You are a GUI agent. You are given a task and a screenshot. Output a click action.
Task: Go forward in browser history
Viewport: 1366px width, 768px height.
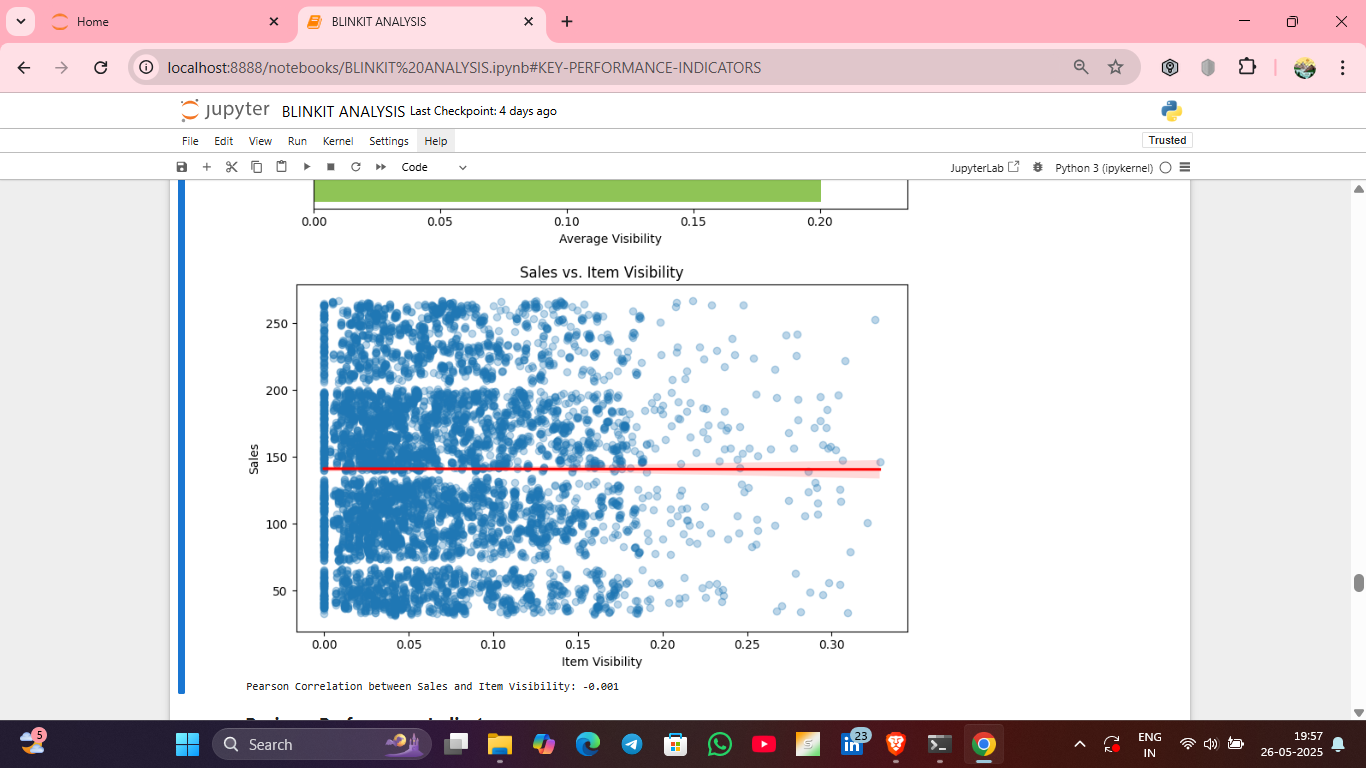pos(62,67)
